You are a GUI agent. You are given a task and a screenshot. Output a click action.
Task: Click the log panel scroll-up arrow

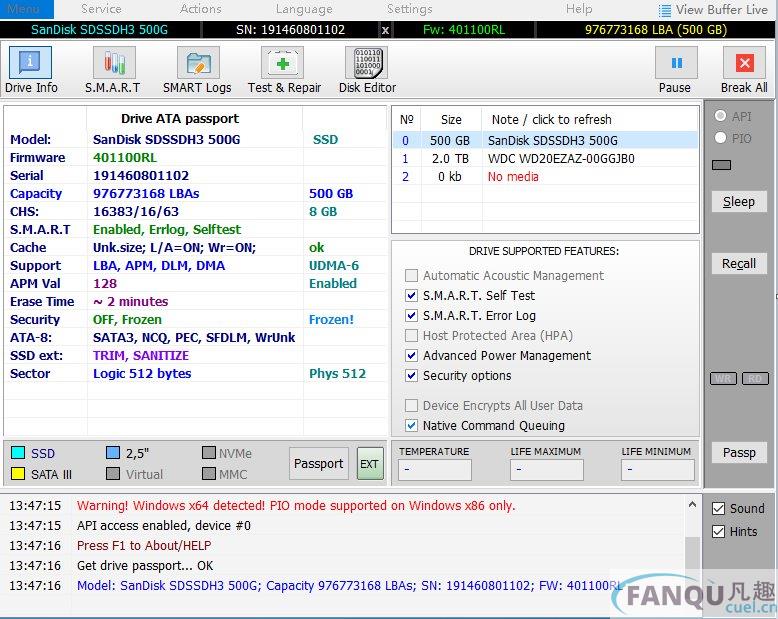coord(692,505)
